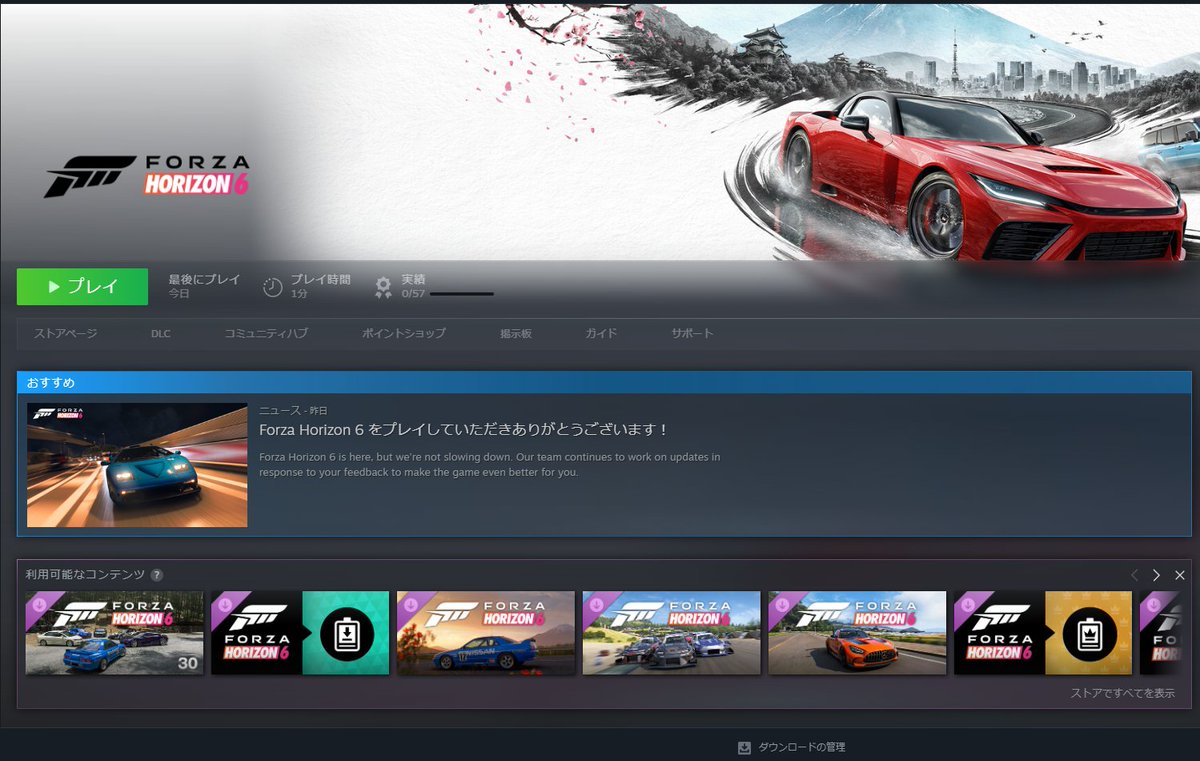The image size is (1200, 761).
Task: Open the orange sports car DLC card
Action: 857,633
